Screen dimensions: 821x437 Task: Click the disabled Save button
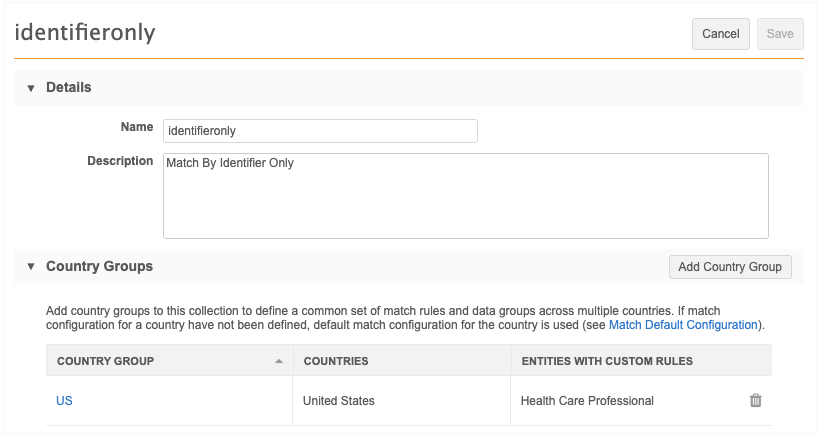[x=780, y=34]
